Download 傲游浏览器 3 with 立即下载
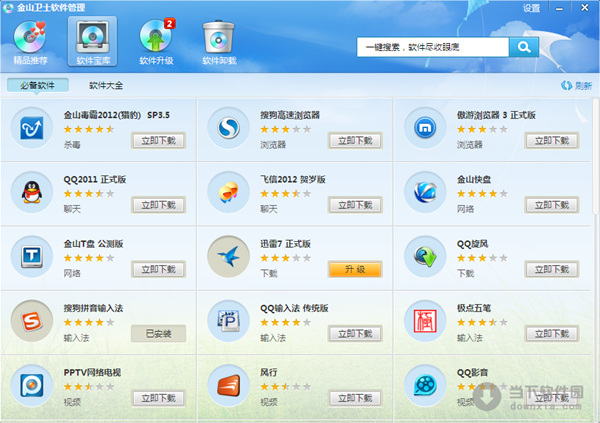 point(552,140)
